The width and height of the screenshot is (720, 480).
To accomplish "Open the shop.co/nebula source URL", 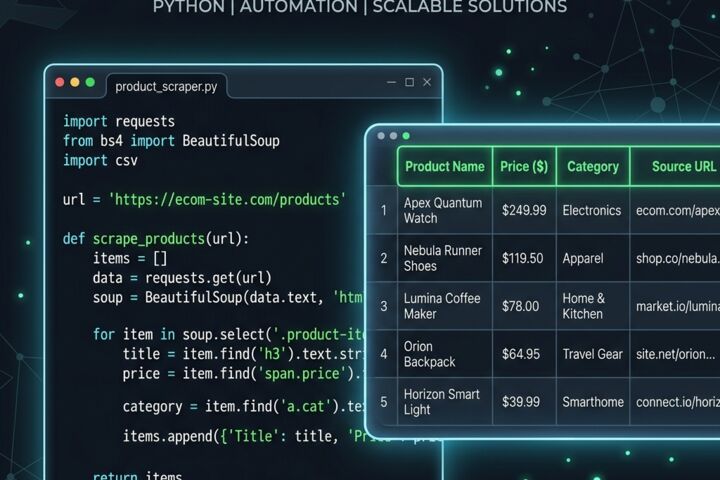I will (x=678, y=258).
